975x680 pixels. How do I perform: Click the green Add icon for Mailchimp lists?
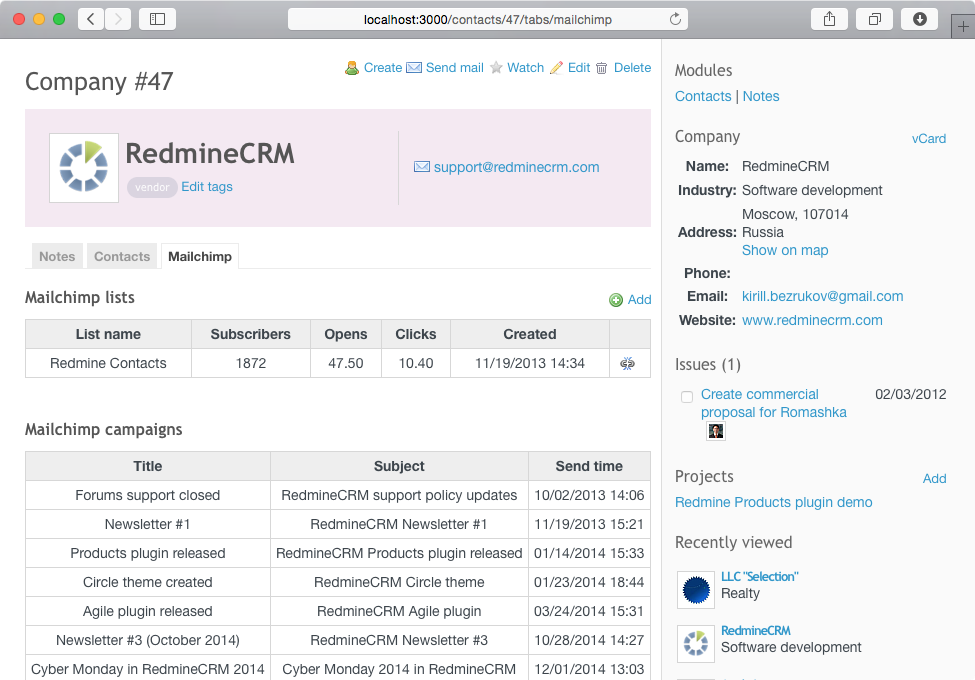coord(616,300)
